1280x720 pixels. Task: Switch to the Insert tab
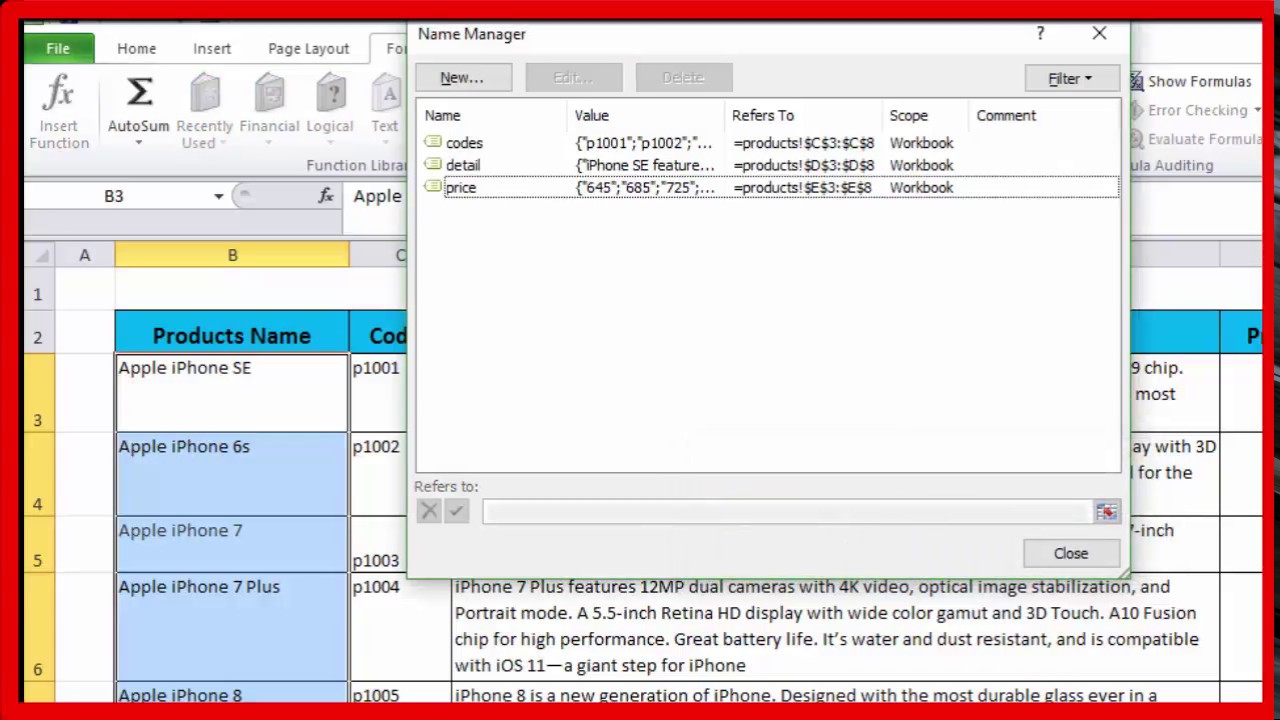pos(212,48)
